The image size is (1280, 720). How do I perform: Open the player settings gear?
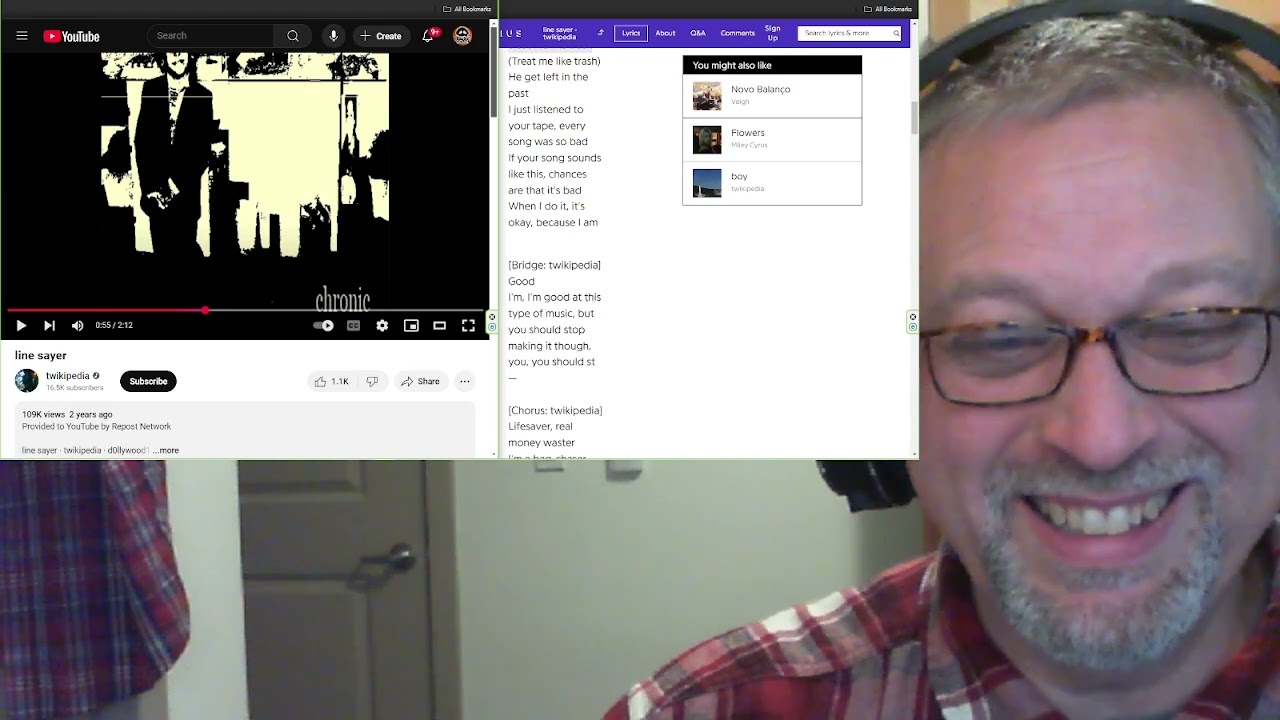pyautogui.click(x=382, y=325)
